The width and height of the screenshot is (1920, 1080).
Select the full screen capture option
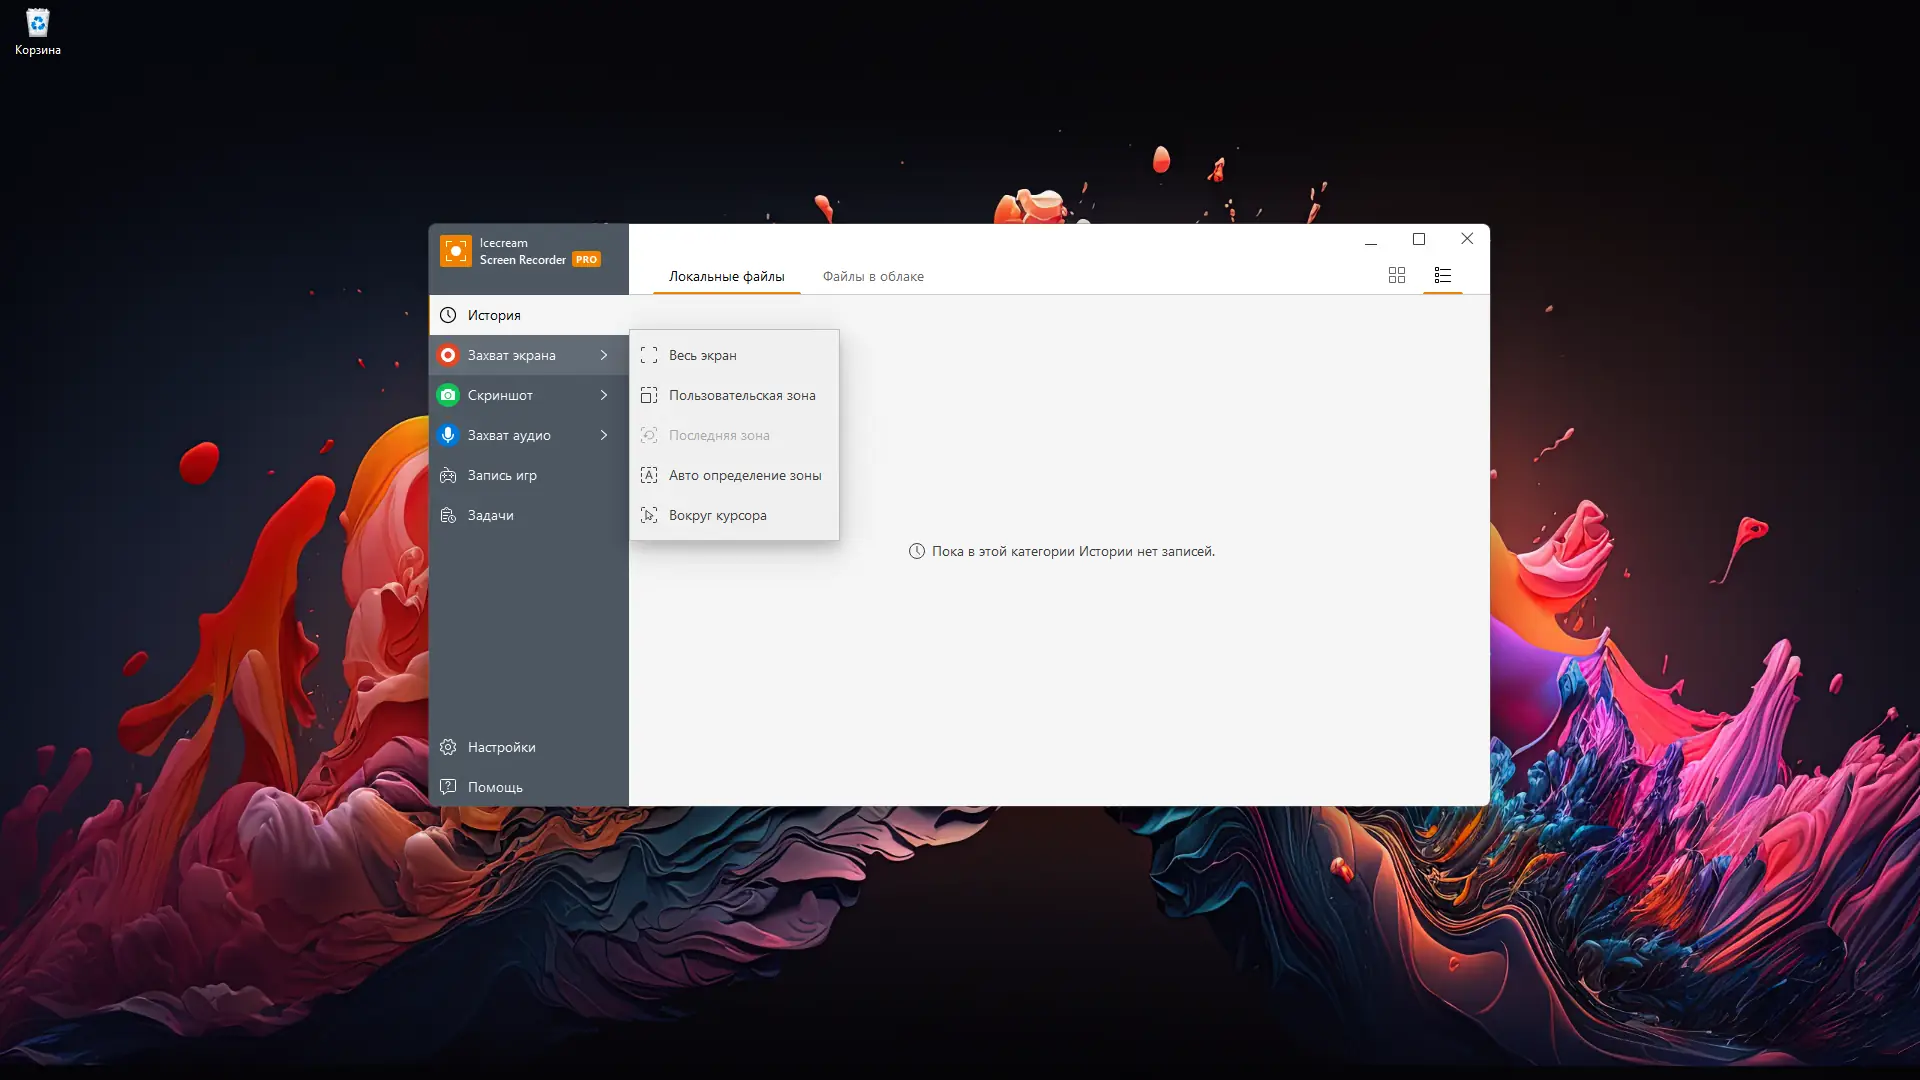click(x=702, y=355)
